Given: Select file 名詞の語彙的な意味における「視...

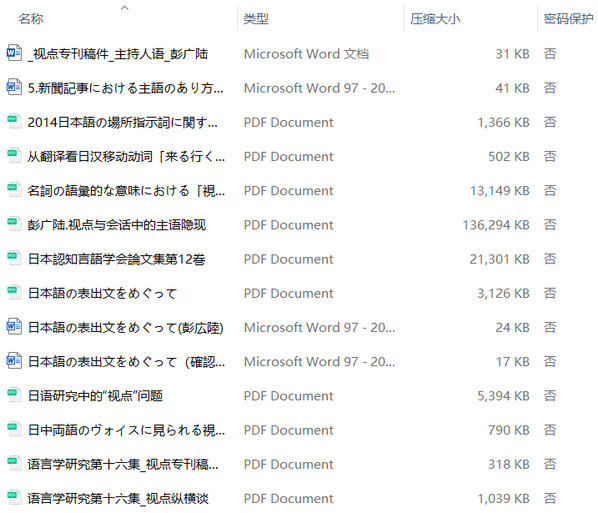Looking at the screenshot, I should coord(126,190).
